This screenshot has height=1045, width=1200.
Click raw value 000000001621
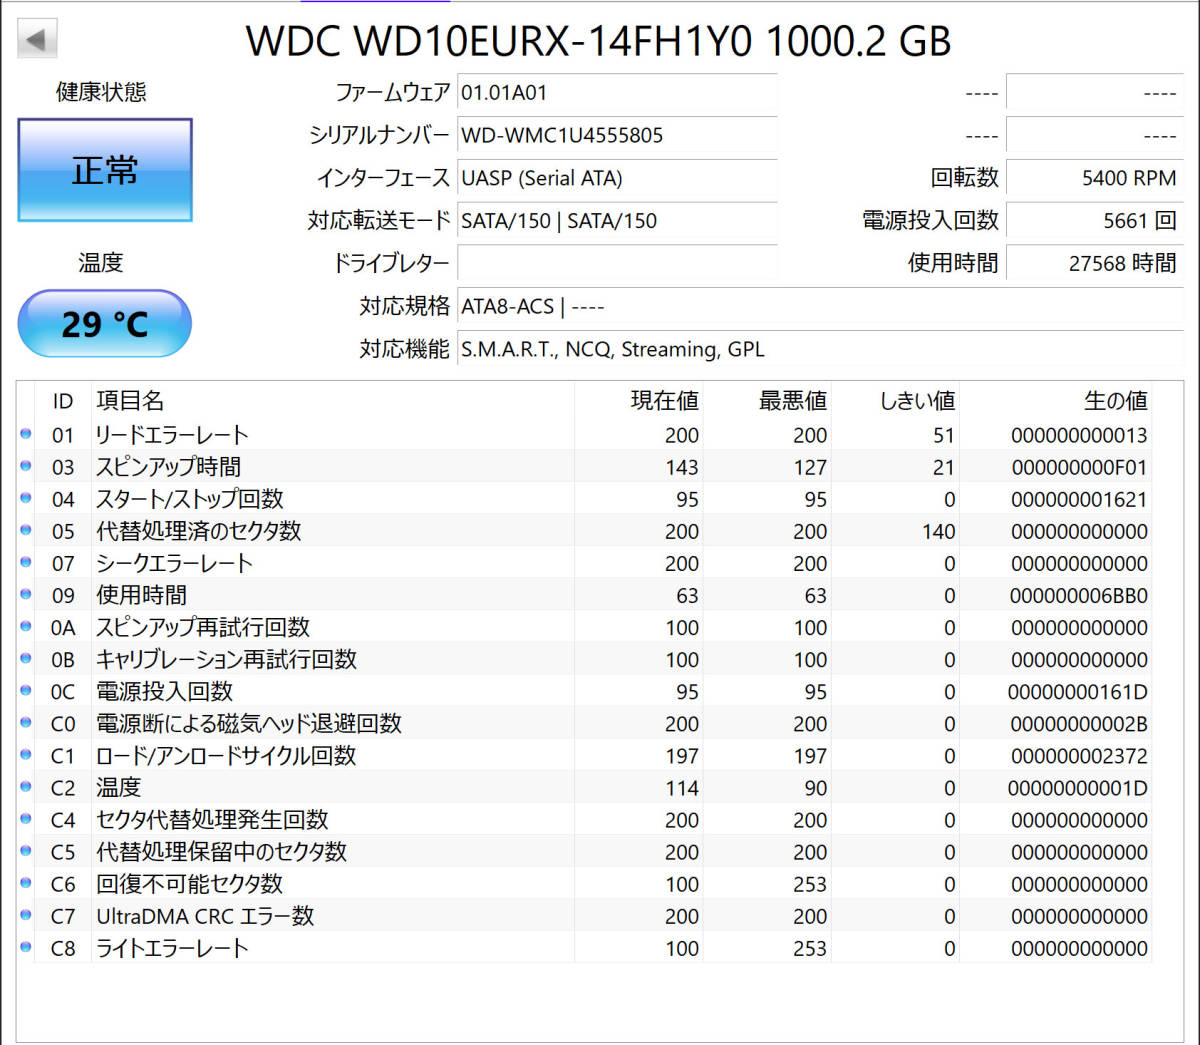coord(1079,499)
